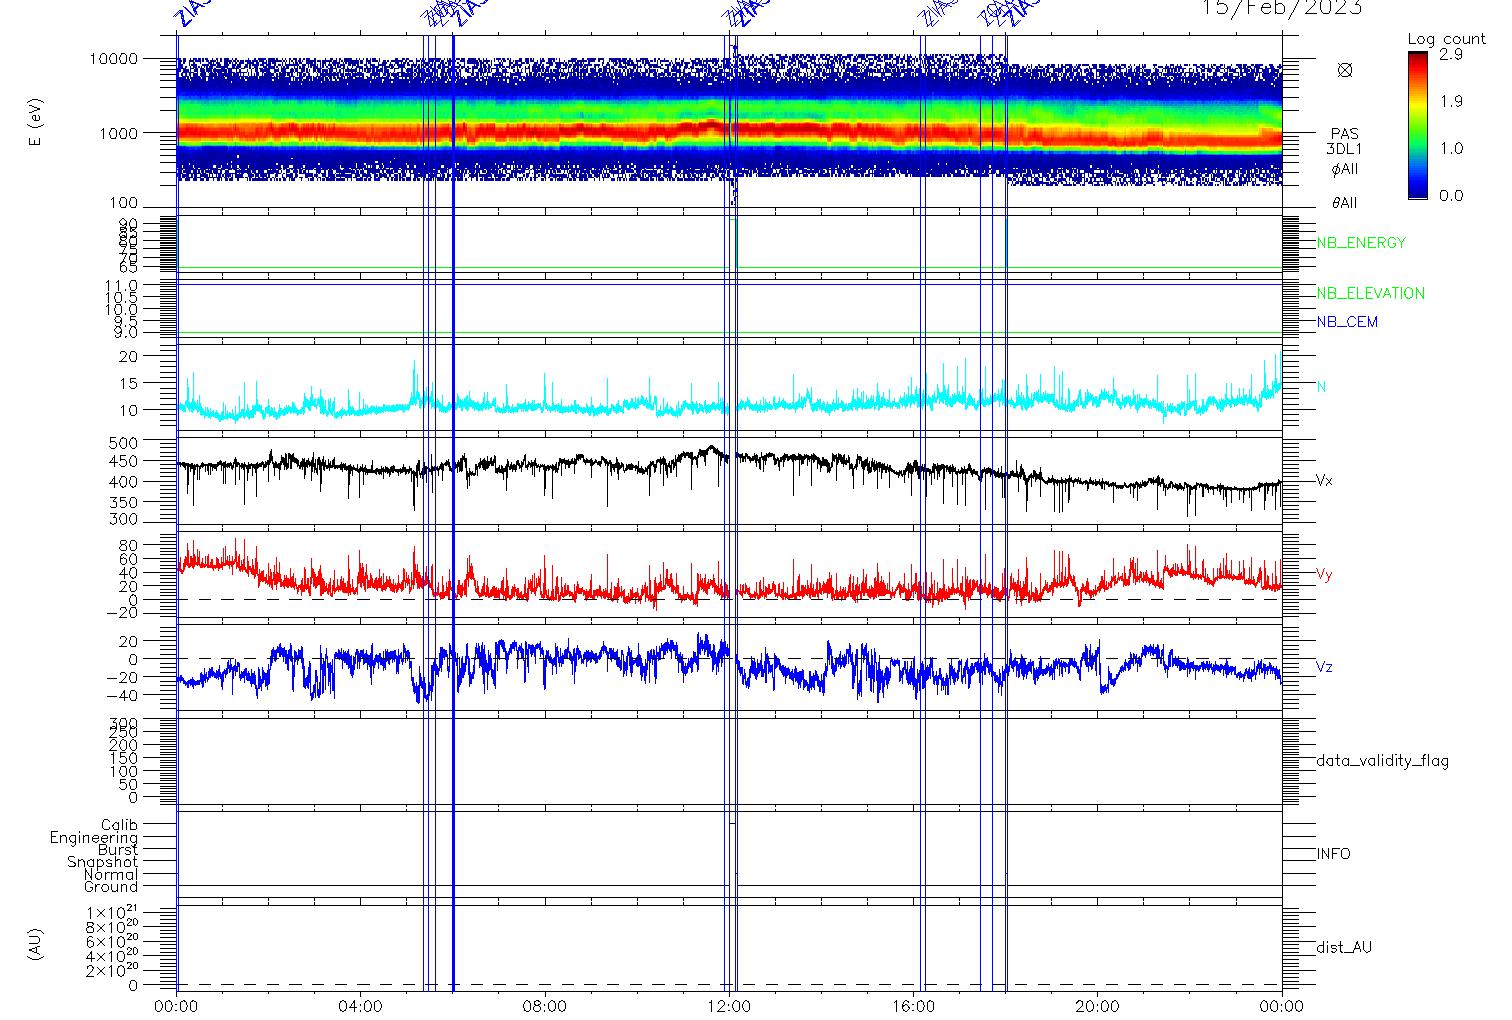Click the Vx panel label
Image resolution: width=1512 pixels, height=1020 pixels.
click(x=1324, y=481)
